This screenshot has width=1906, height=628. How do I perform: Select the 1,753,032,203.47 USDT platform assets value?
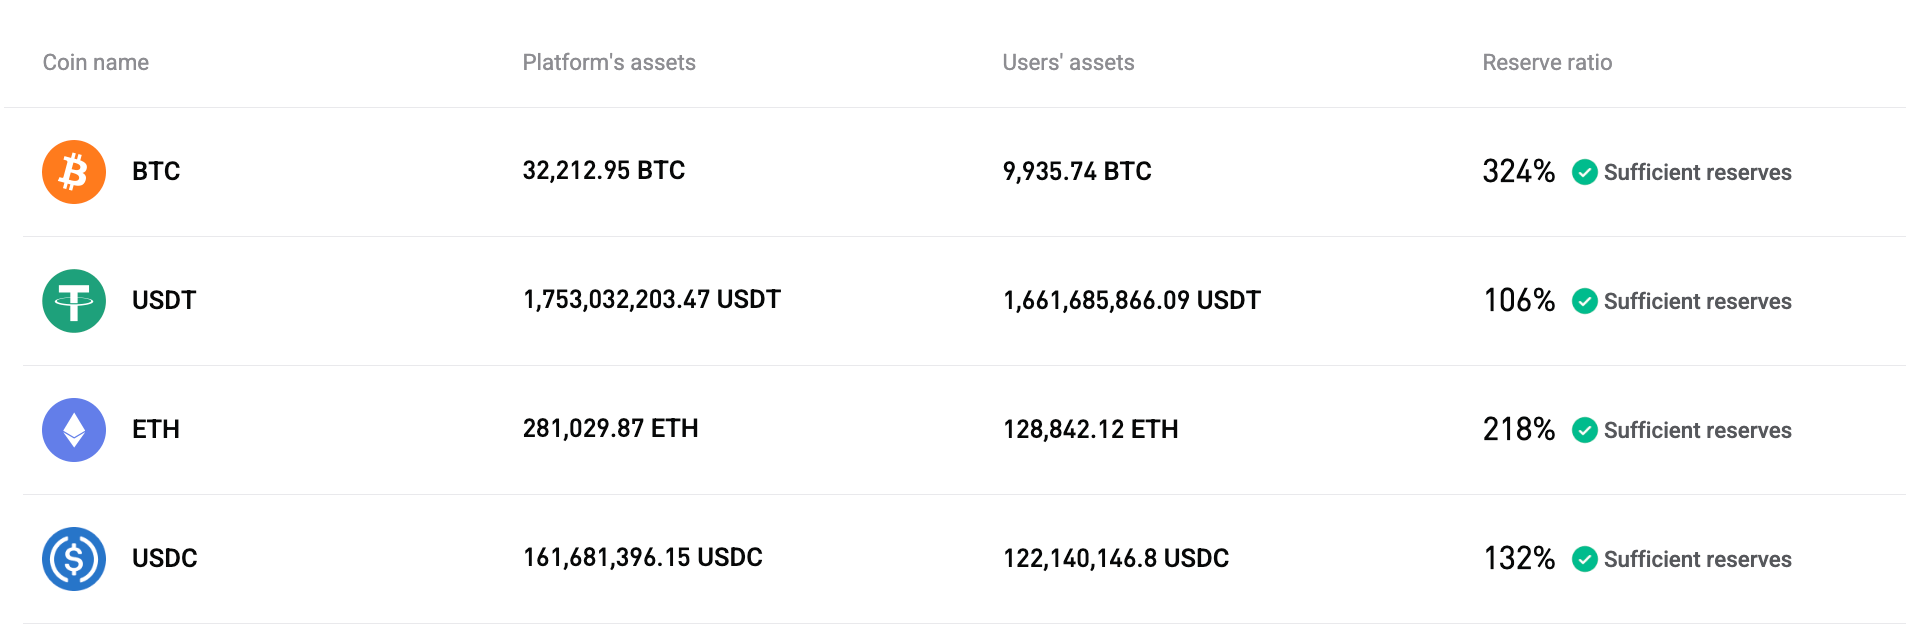tap(651, 300)
